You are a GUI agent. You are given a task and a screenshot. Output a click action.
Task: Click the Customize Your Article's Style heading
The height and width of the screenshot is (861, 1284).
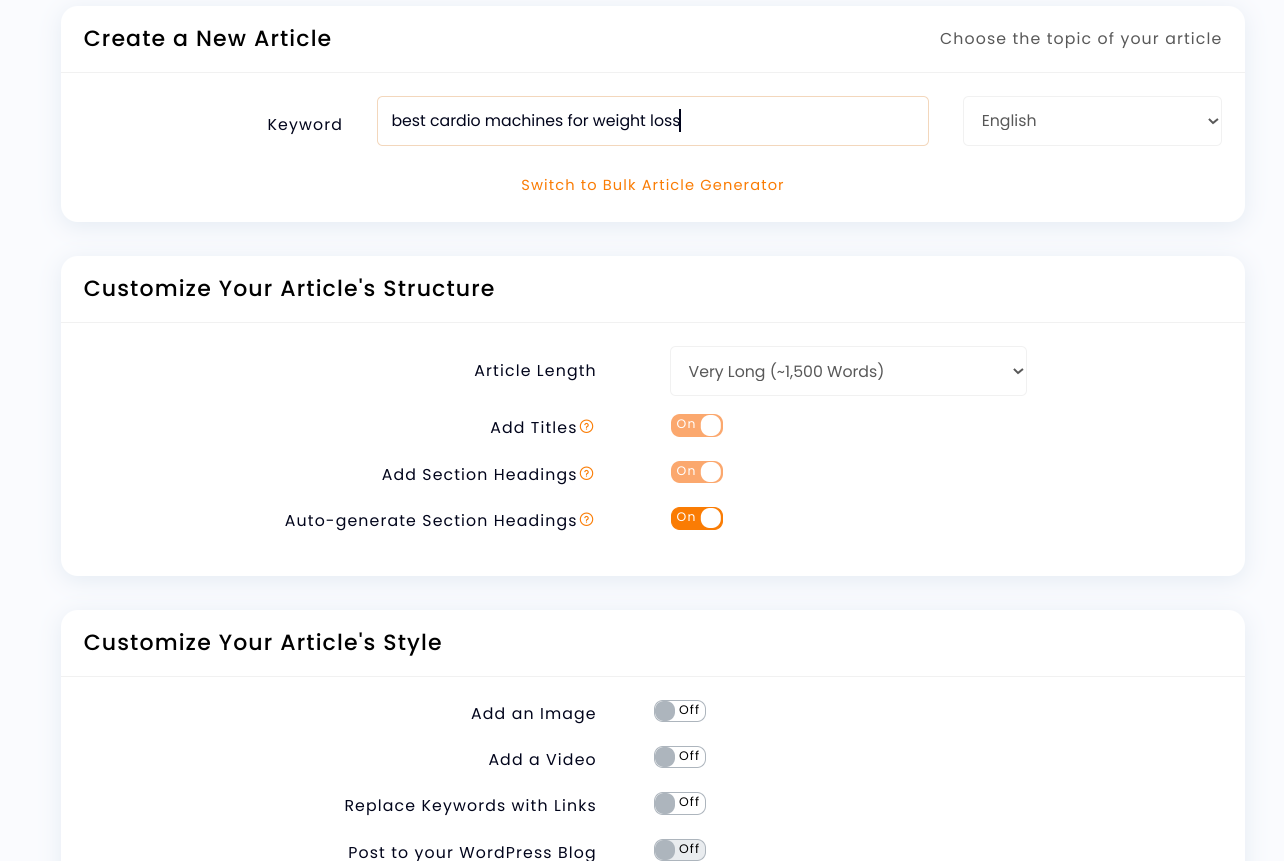[x=262, y=643]
